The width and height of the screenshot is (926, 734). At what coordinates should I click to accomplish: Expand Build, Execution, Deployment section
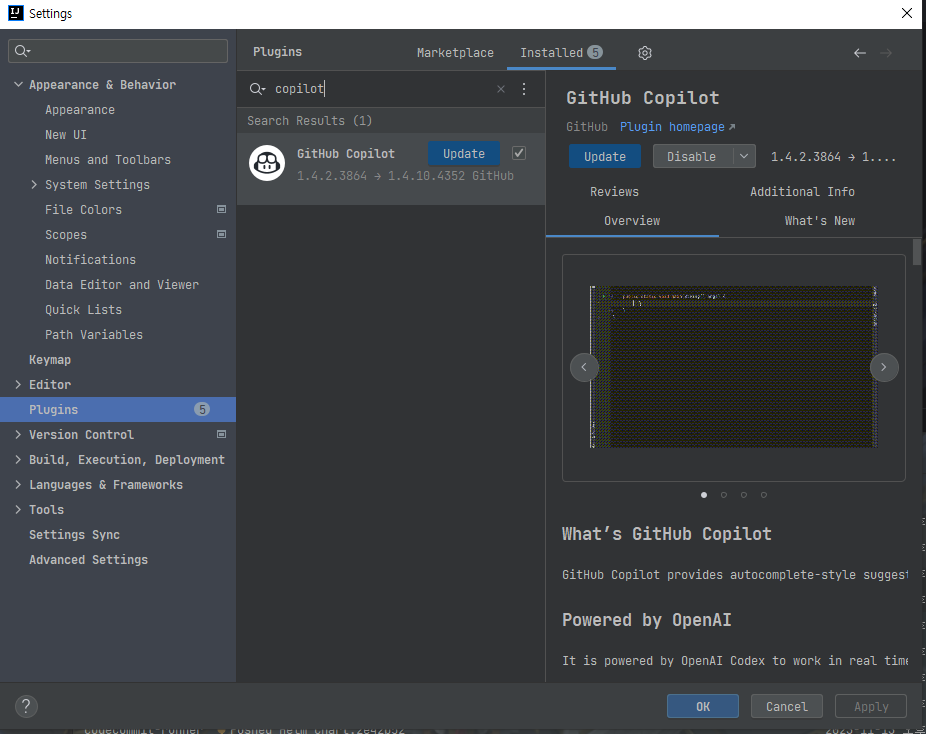[x=18, y=459]
